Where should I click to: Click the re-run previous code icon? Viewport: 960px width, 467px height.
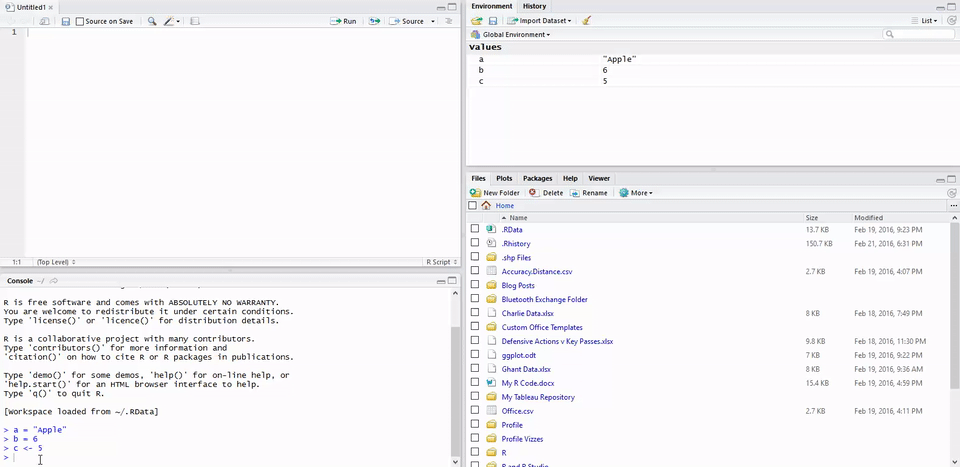coord(374,21)
